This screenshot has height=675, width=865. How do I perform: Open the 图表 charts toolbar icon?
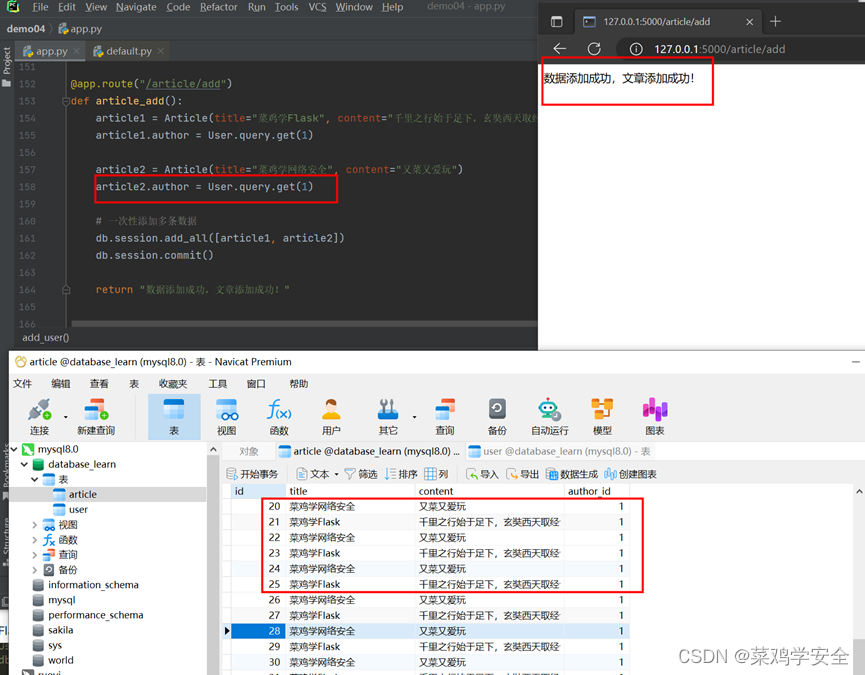(655, 417)
